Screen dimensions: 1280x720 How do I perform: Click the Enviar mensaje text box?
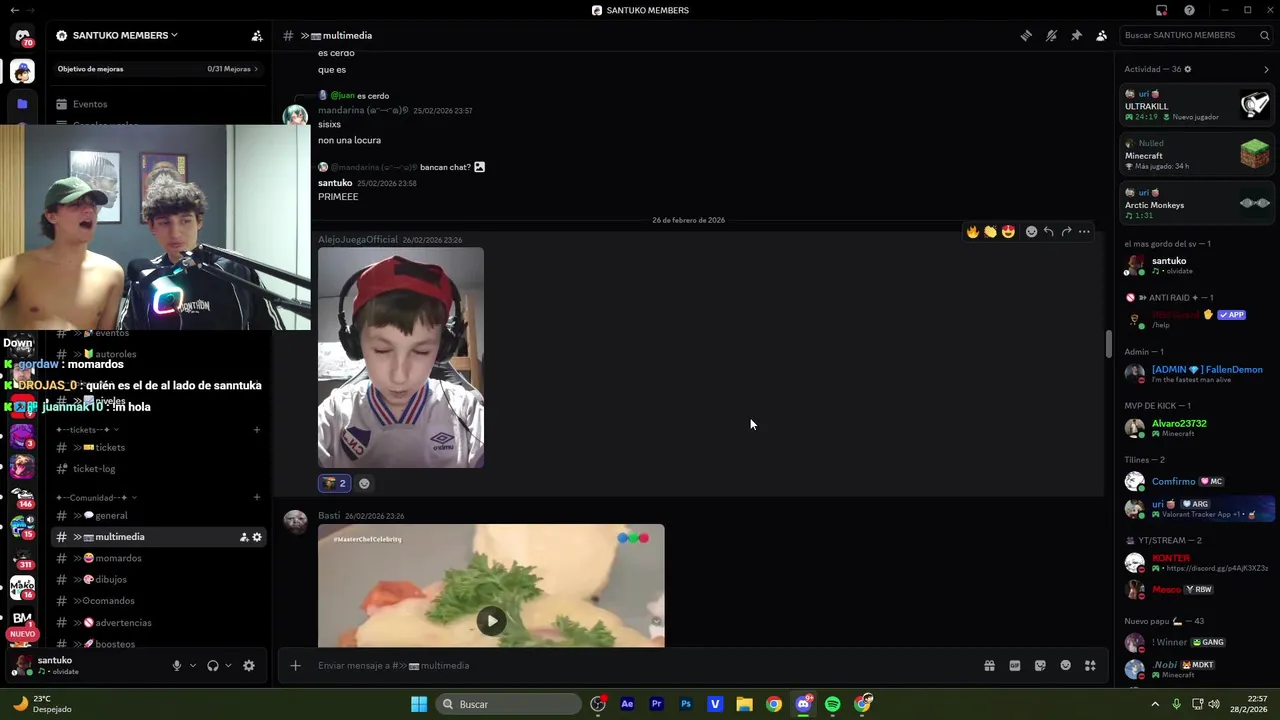coord(640,665)
